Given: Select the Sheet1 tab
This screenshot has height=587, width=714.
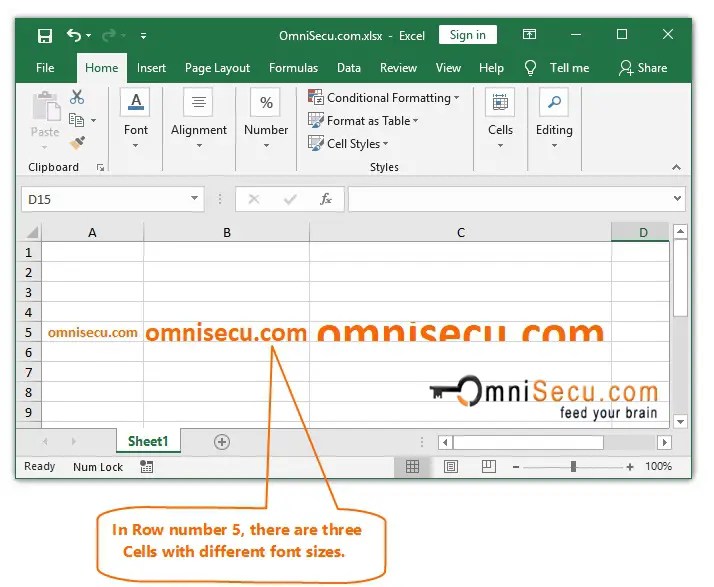Looking at the screenshot, I should 148,441.
